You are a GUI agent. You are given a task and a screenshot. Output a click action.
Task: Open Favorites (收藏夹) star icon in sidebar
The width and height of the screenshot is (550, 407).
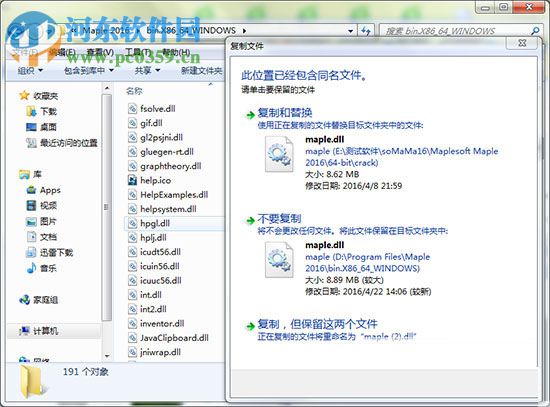[x=24, y=95]
